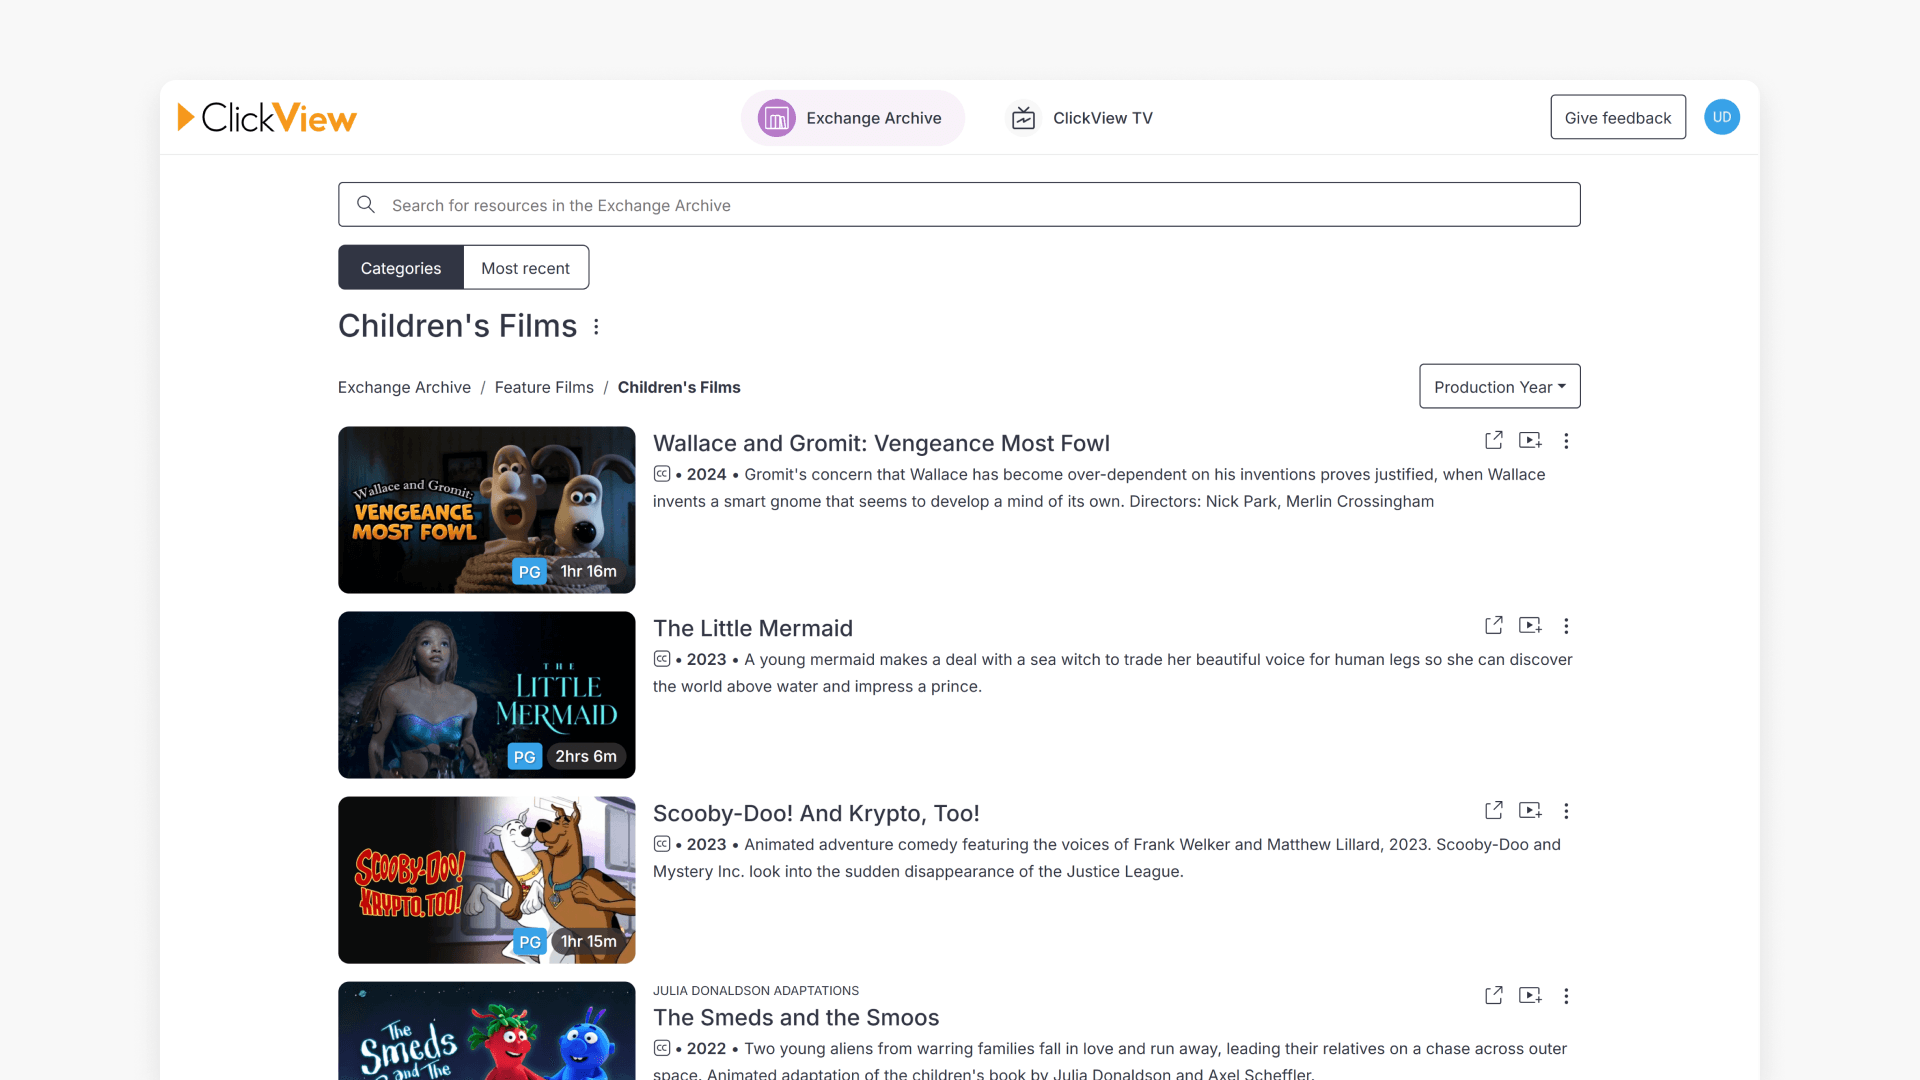
Task: Expand the Production Year sort dropdown
Action: tap(1499, 387)
